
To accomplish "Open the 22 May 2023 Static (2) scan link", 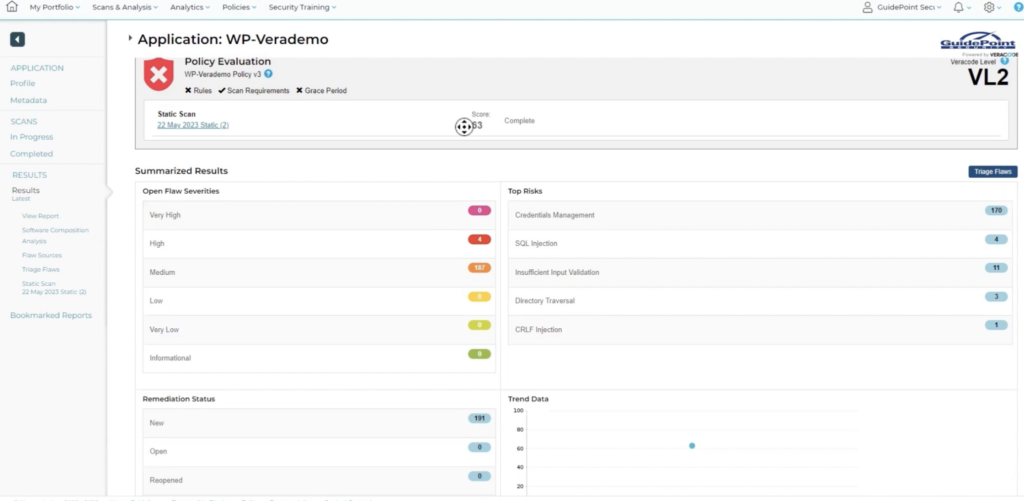I will coord(193,125).
